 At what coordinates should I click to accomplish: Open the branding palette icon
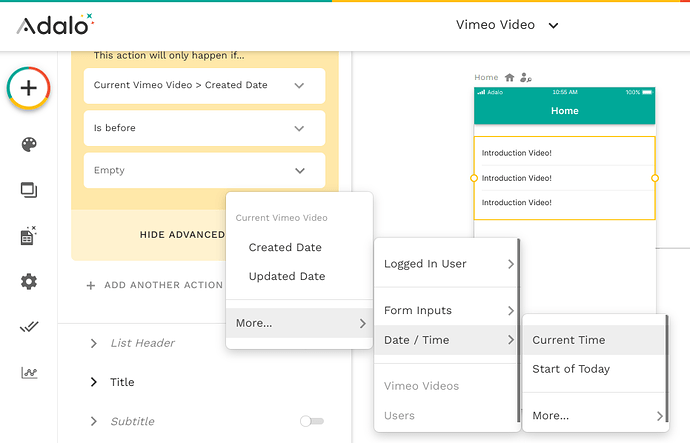(29, 145)
